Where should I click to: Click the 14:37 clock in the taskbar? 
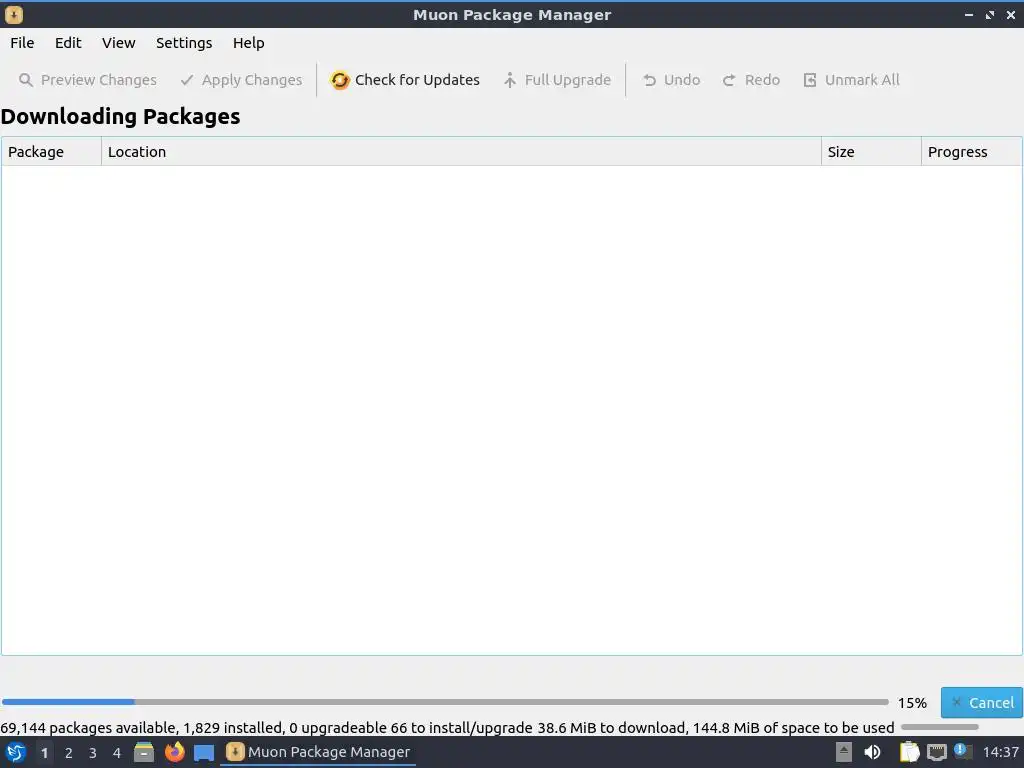coord(1000,752)
